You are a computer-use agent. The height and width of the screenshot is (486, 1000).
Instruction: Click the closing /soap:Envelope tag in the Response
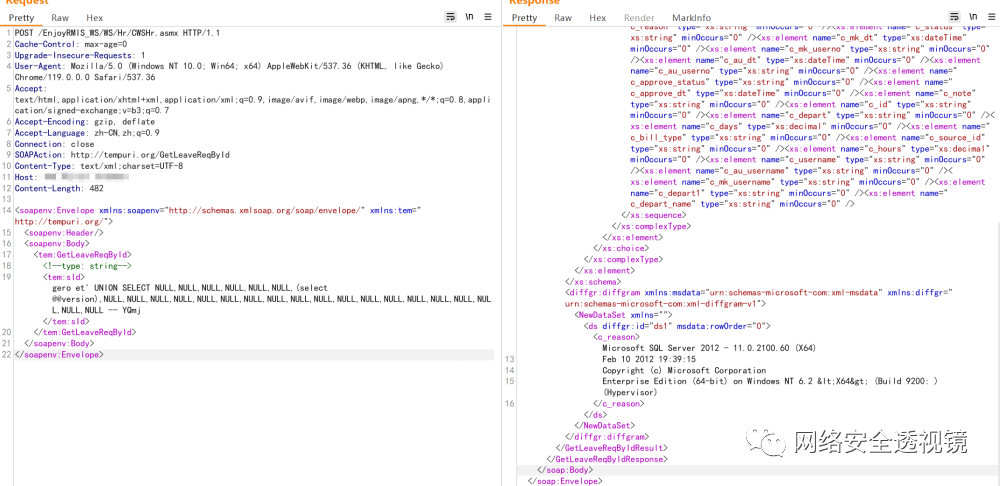click(x=565, y=481)
